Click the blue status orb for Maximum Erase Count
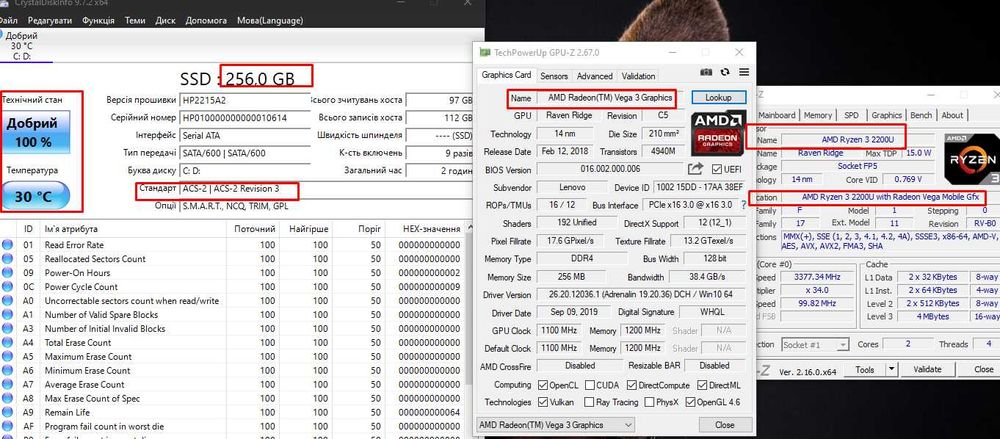 tap(7, 357)
